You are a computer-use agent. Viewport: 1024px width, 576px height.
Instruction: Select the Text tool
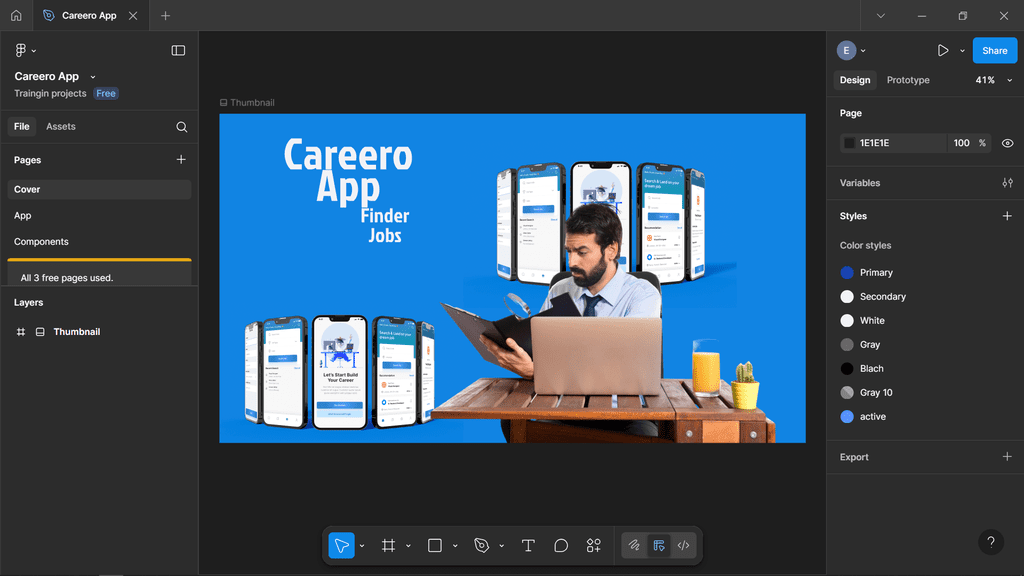point(528,545)
